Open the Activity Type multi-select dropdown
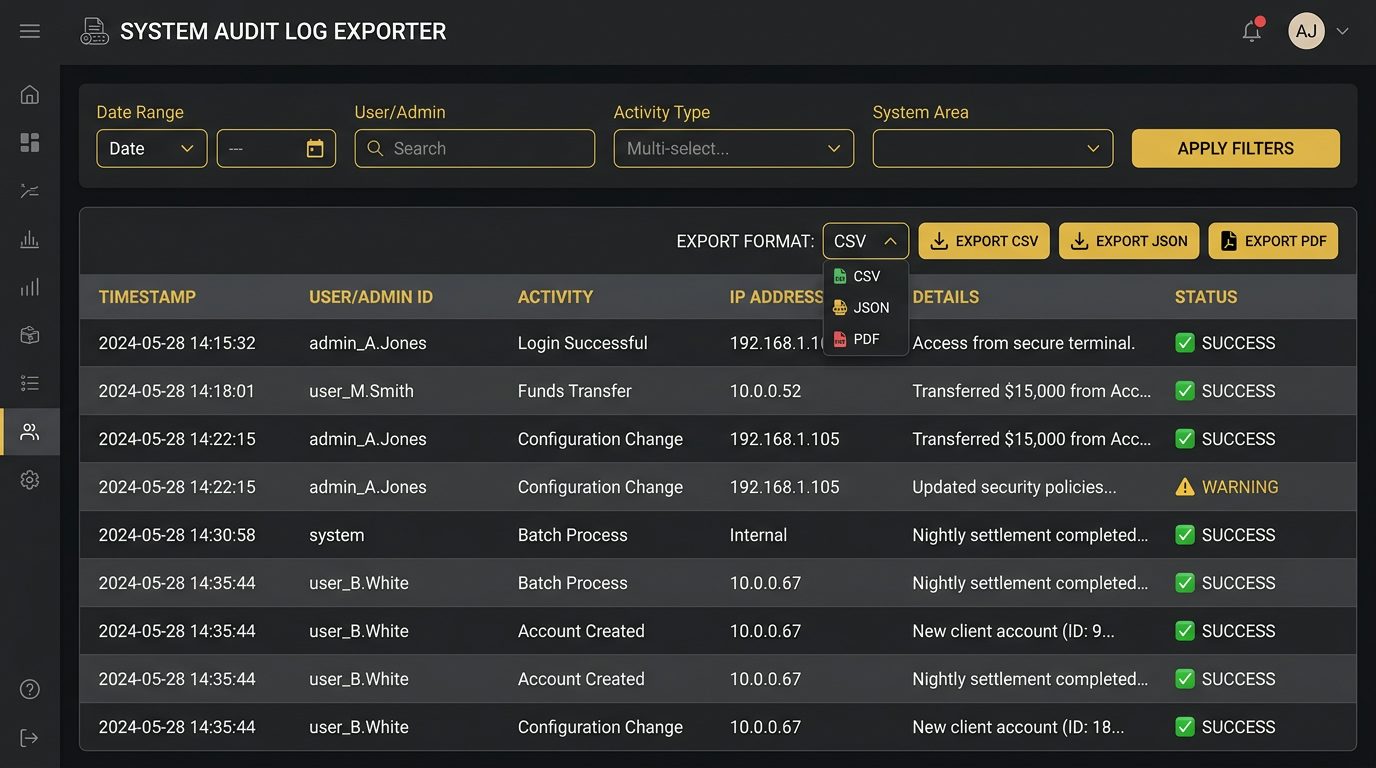Viewport: 1376px width, 768px height. [734, 148]
